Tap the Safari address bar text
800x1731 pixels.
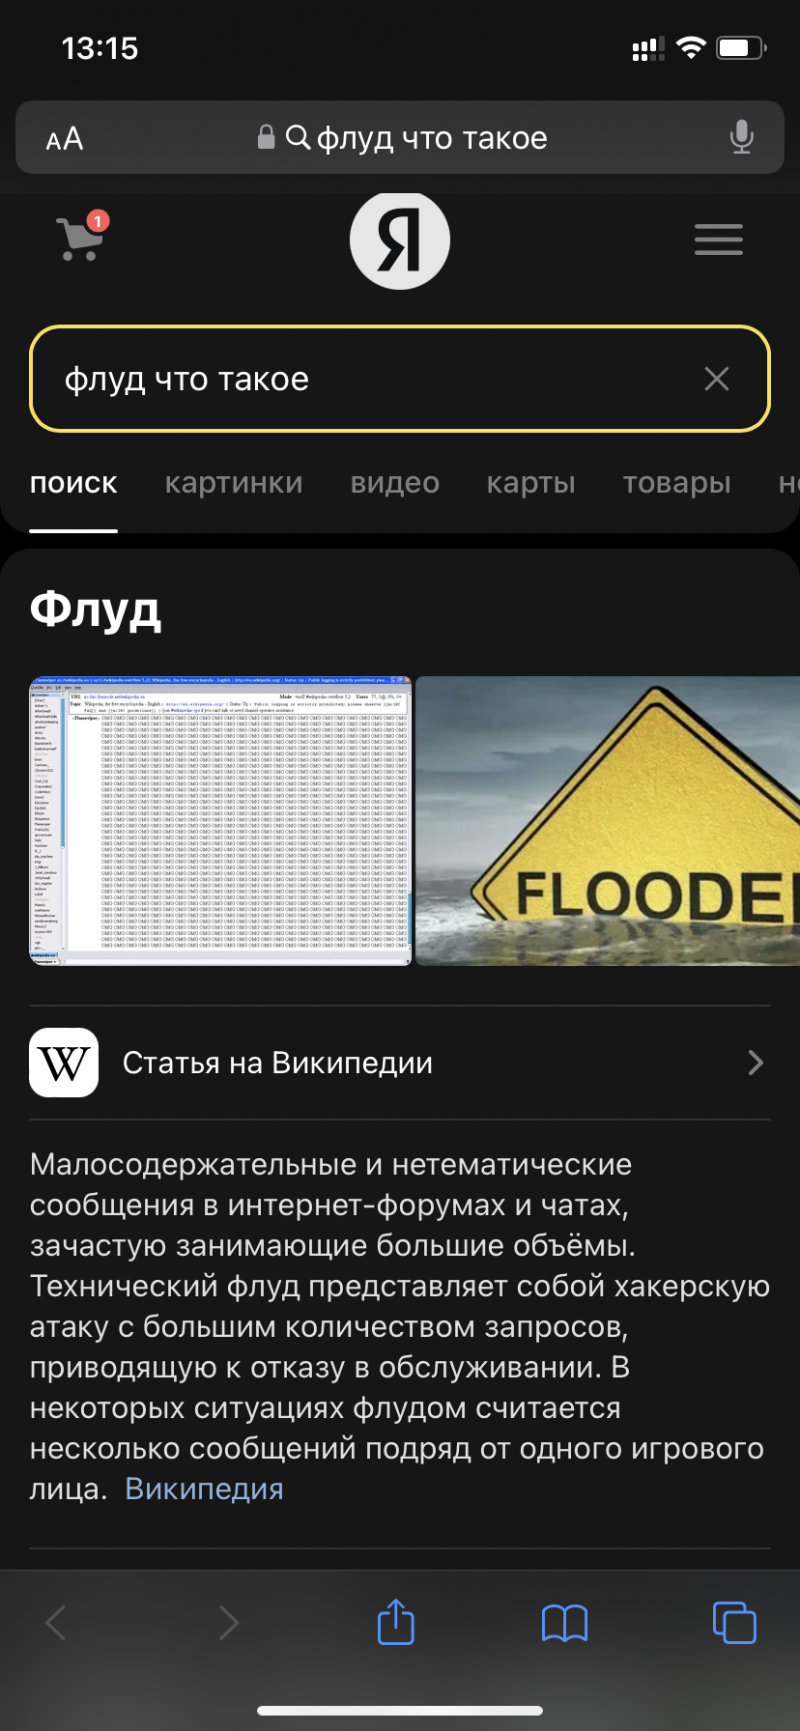point(430,138)
